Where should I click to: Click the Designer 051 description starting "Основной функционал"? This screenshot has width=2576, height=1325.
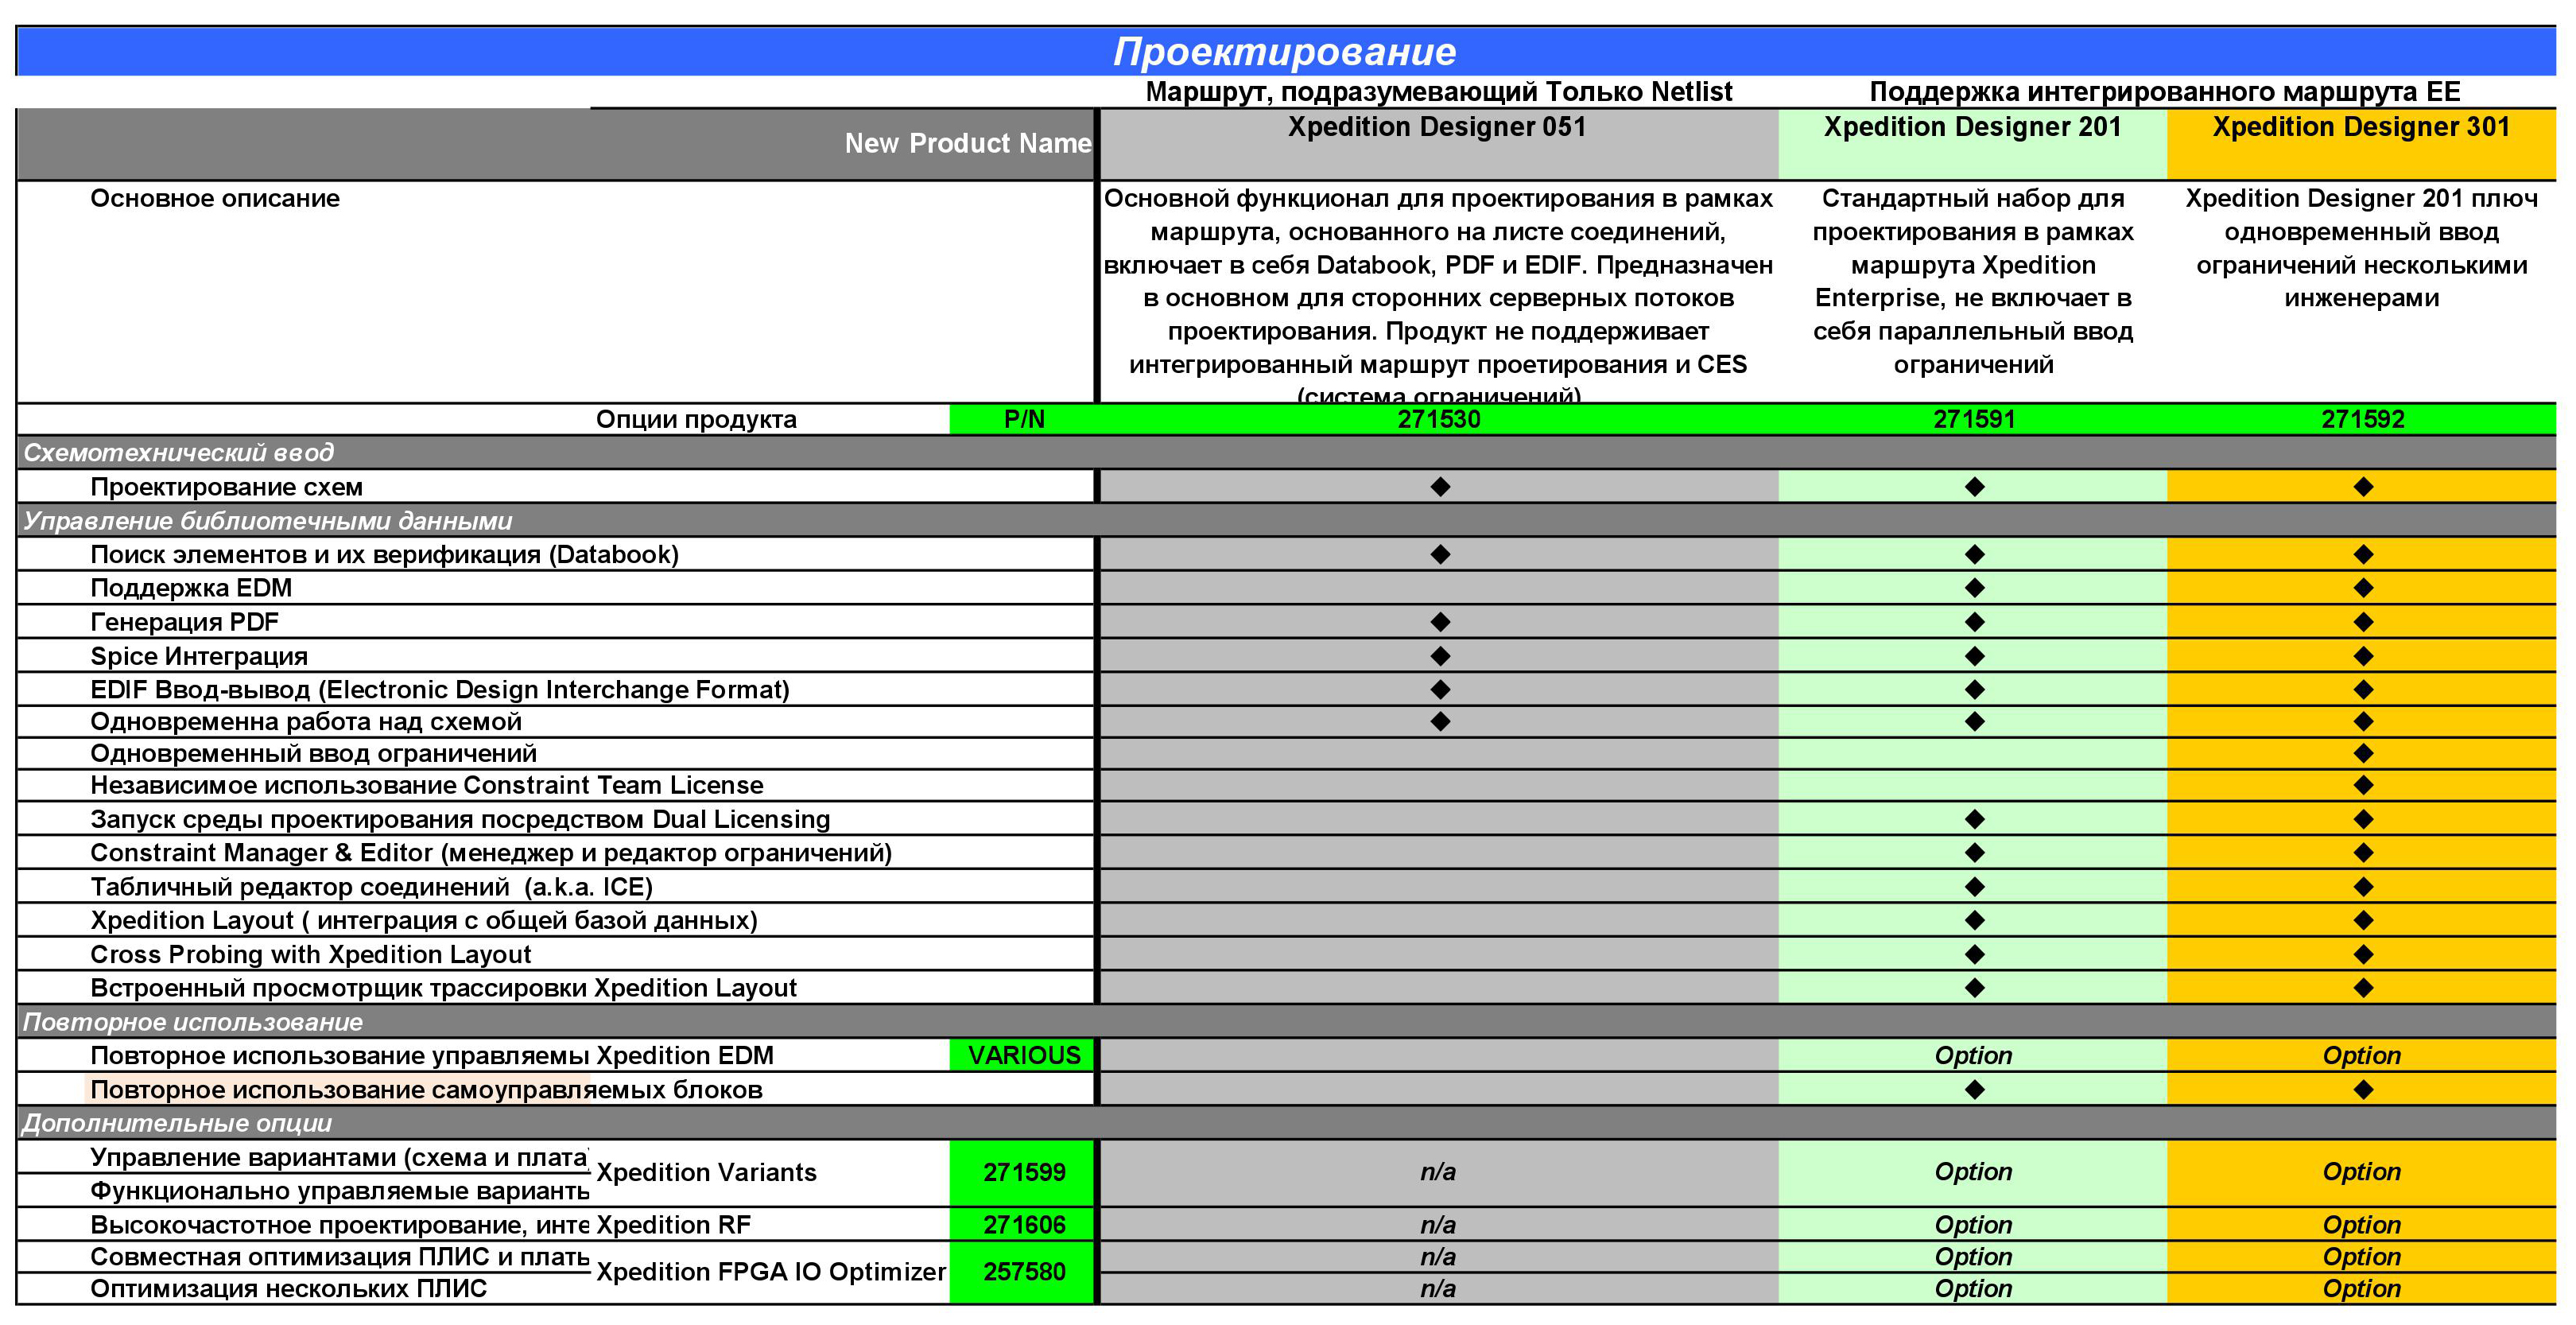click(x=1438, y=292)
